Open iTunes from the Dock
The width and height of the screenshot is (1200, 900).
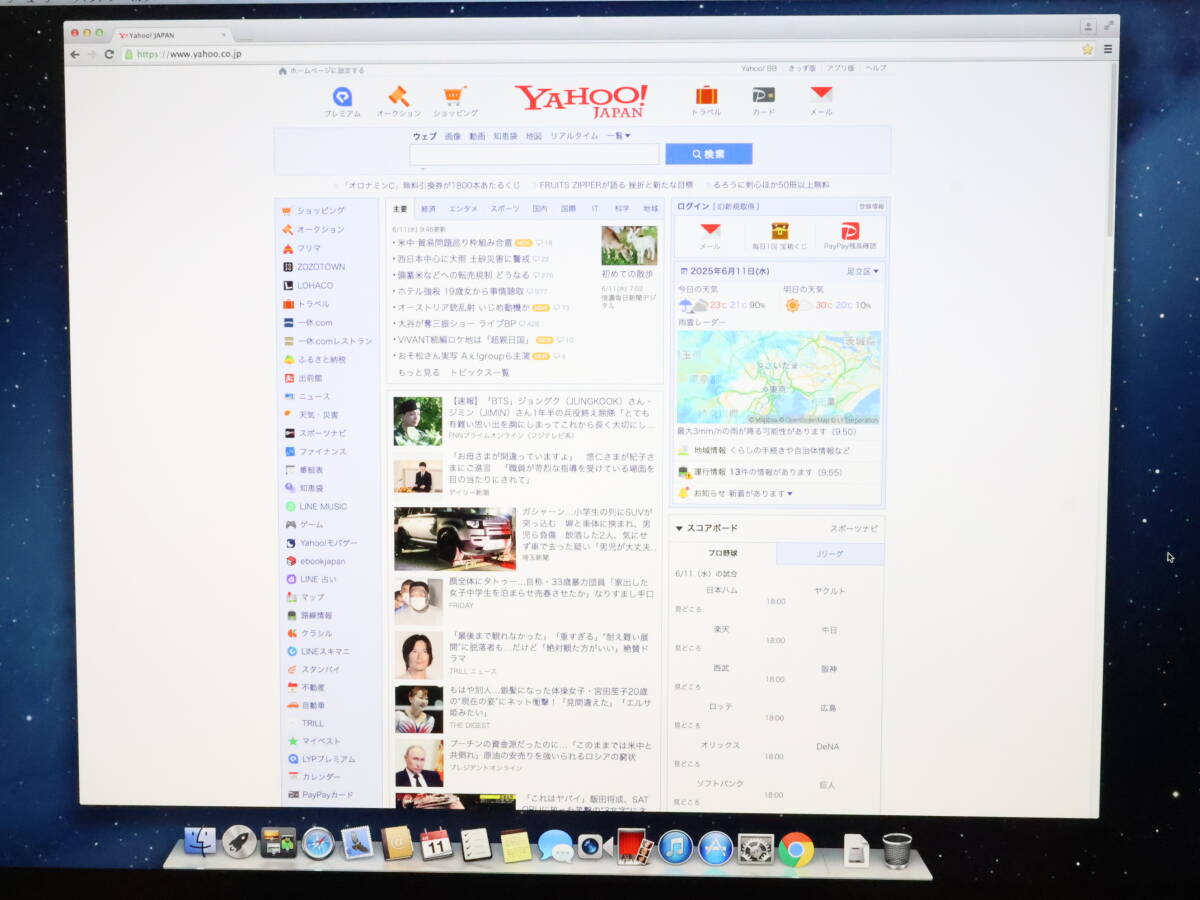coord(676,848)
